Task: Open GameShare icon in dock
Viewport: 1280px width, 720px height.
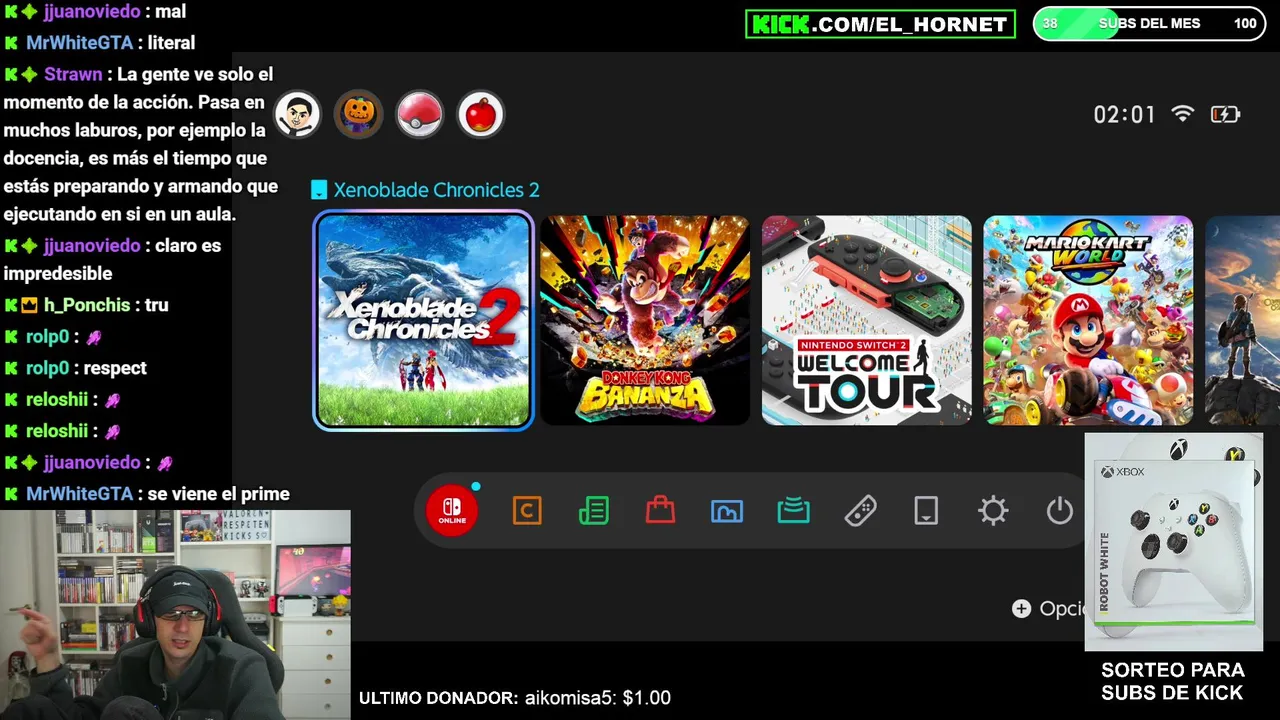Action: tap(793, 511)
